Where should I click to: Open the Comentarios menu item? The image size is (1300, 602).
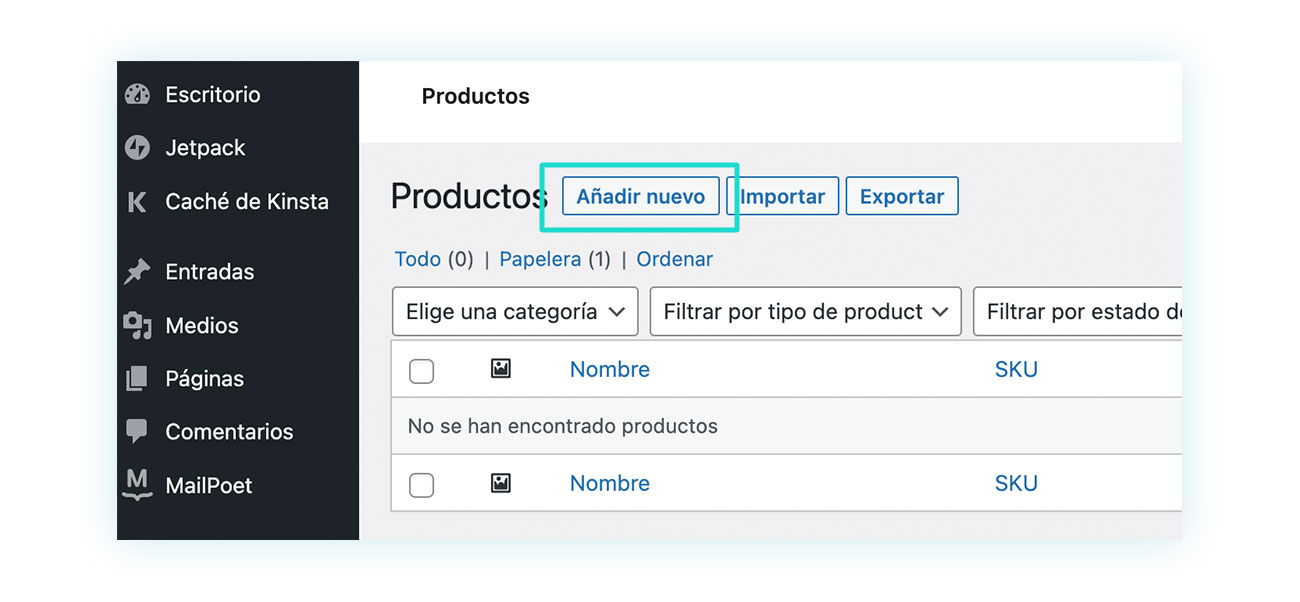pyautogui.click(x=229, y=432)
